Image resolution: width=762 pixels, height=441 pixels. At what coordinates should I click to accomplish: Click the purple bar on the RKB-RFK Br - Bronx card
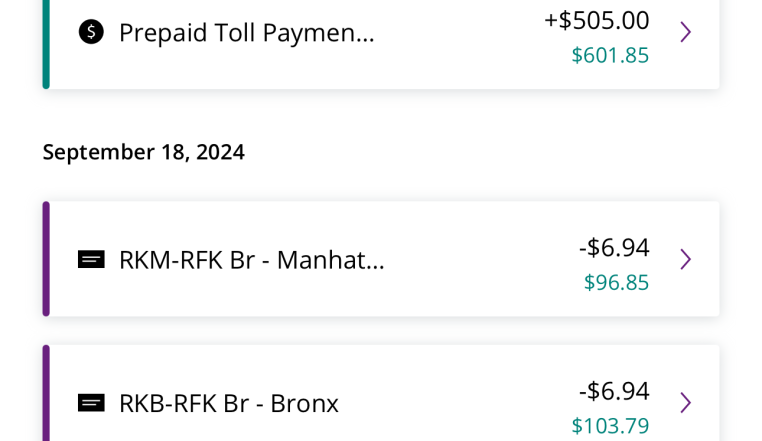pyautogui.click(x=46, y=393)
